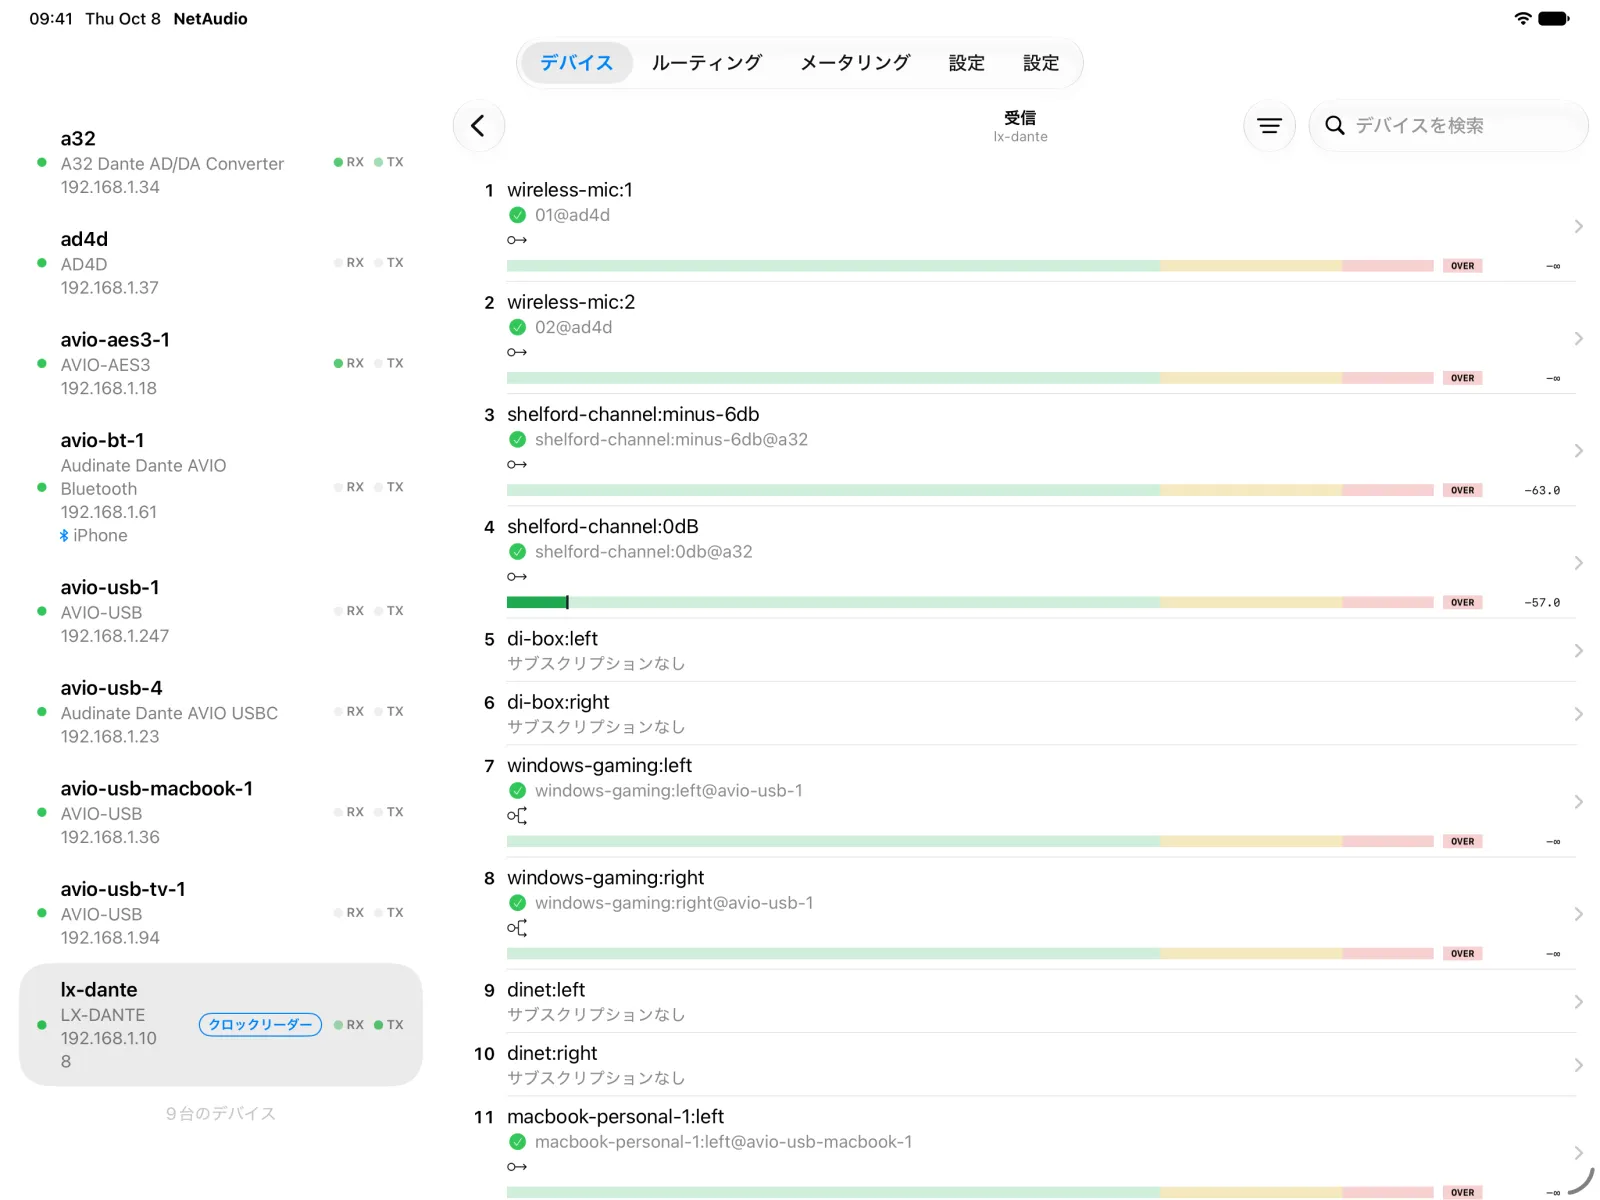Click the RX indicator for a32

point(349,162)
